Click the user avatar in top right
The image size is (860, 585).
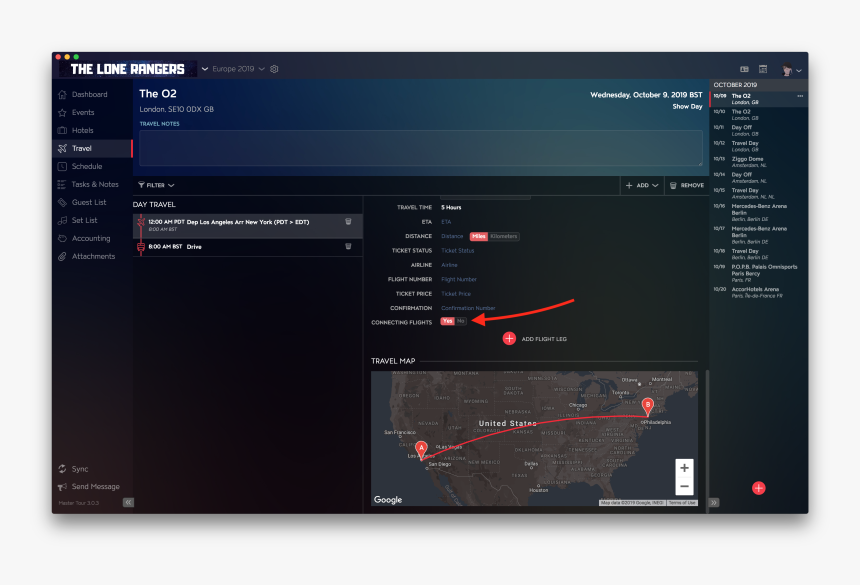click(787, 70)
